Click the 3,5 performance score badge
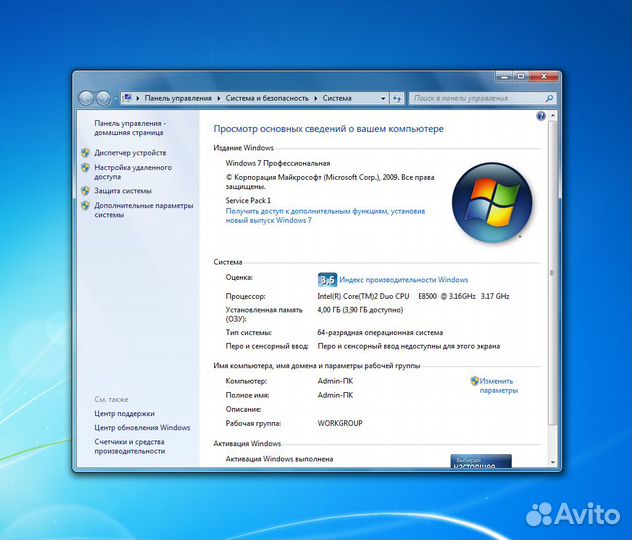This screenshot has height=540, width=632. (327, 280)
